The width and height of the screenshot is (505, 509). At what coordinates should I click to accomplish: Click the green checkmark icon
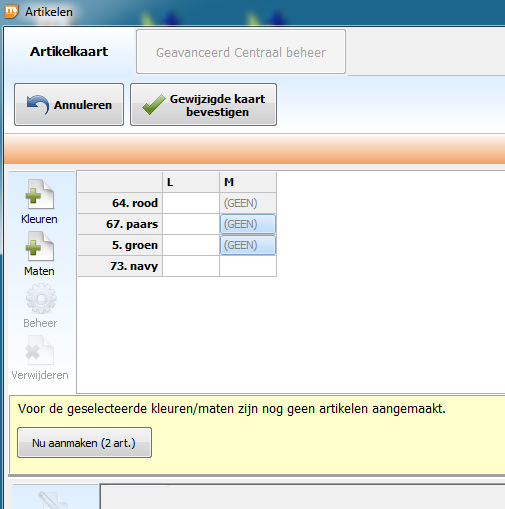click(154, 105)
